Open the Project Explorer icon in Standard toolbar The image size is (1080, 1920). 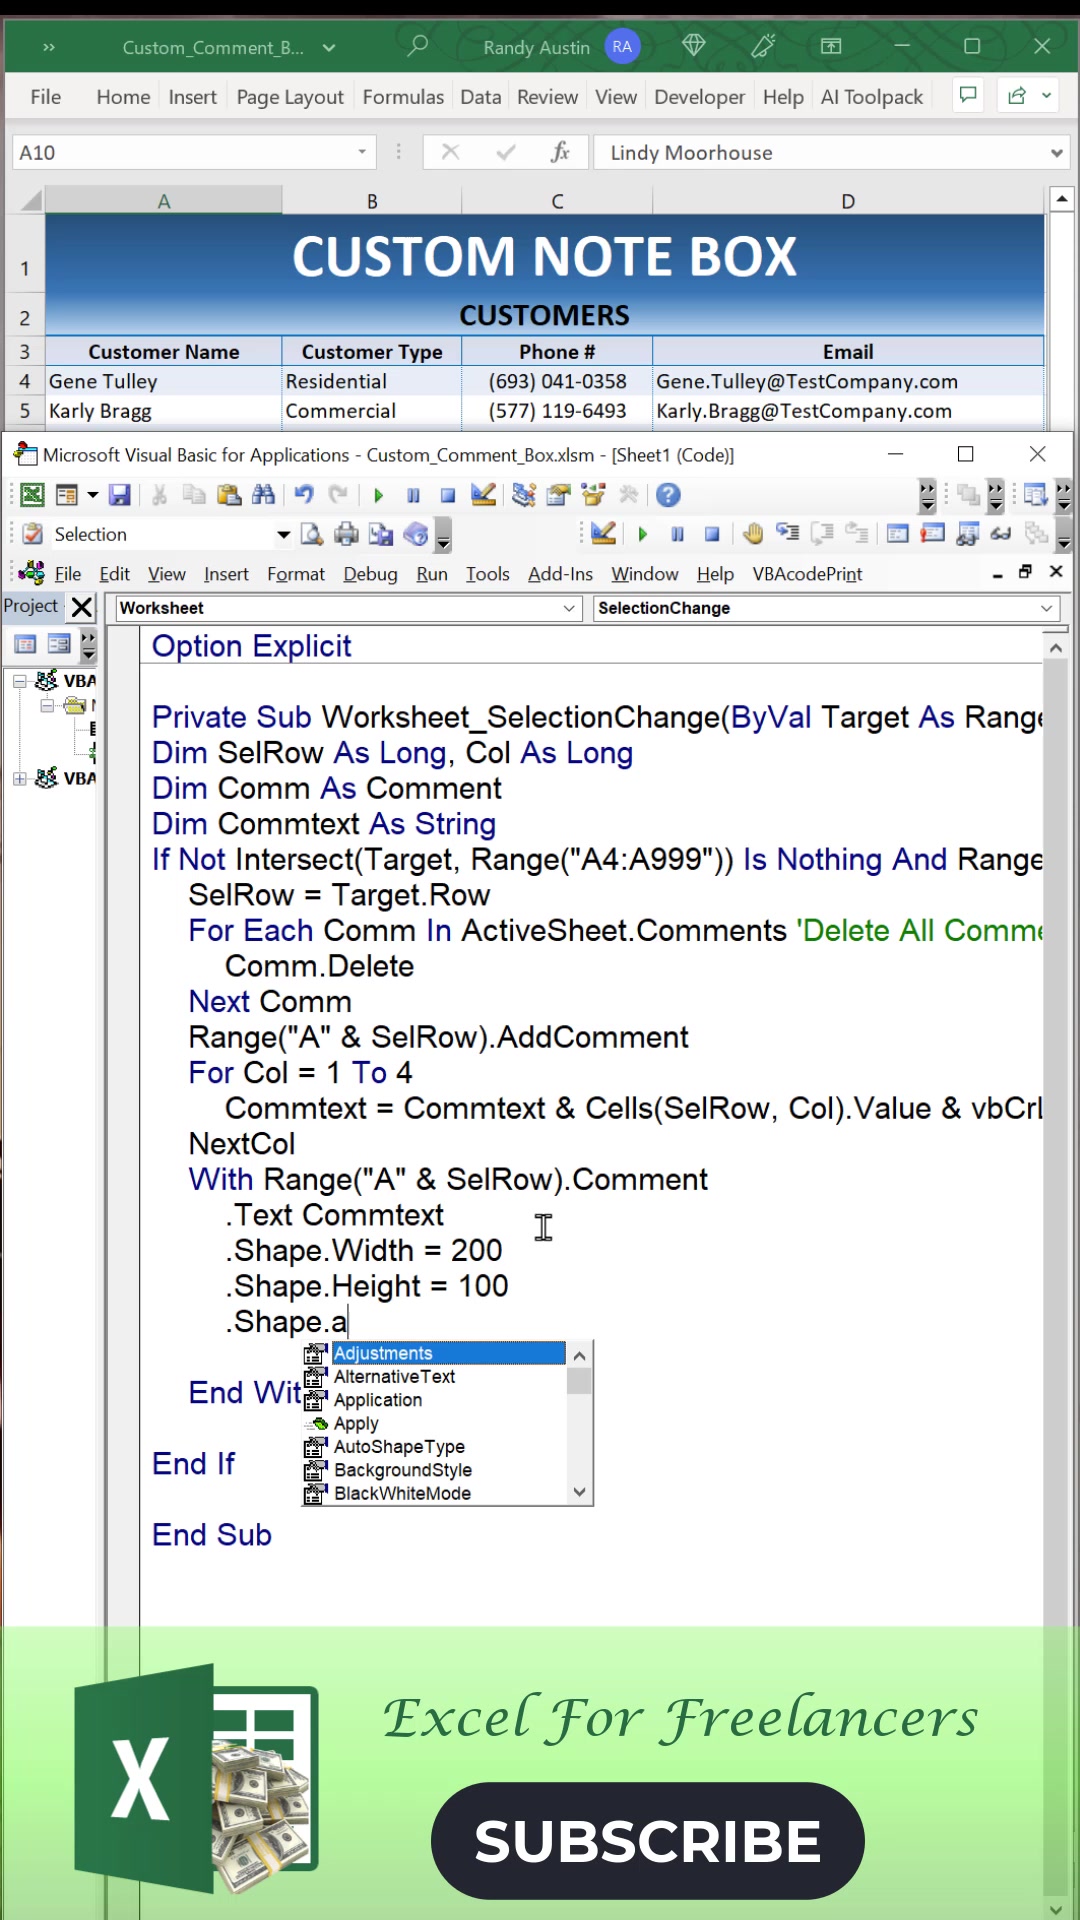[x=524, y=495]
